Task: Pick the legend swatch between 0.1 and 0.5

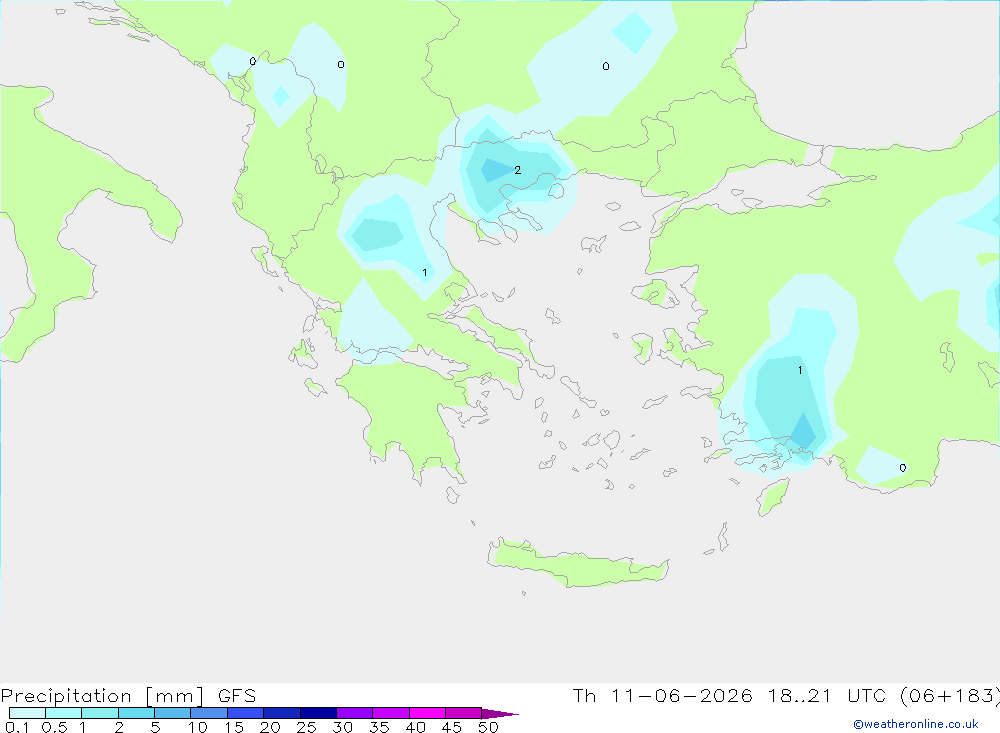Action: pyautogui.click(x=27, y=713)
